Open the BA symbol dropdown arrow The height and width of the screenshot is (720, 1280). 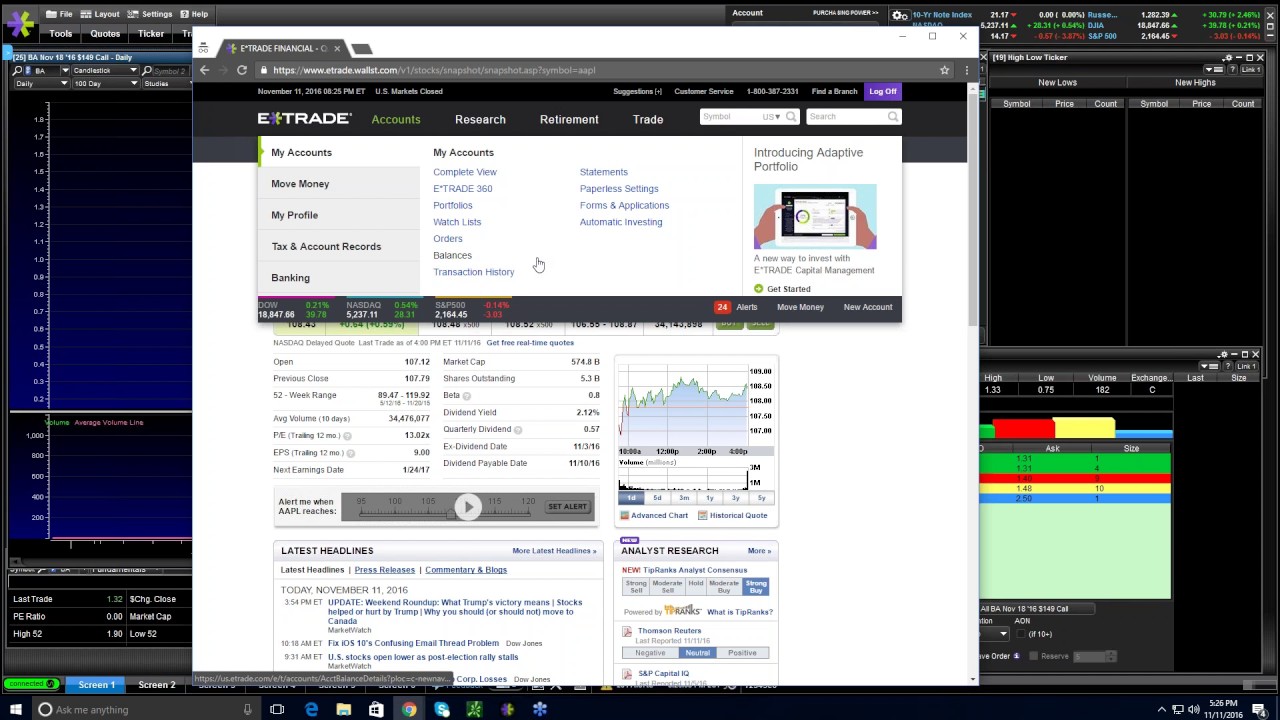pyautogui.click(x=65, y=70)
